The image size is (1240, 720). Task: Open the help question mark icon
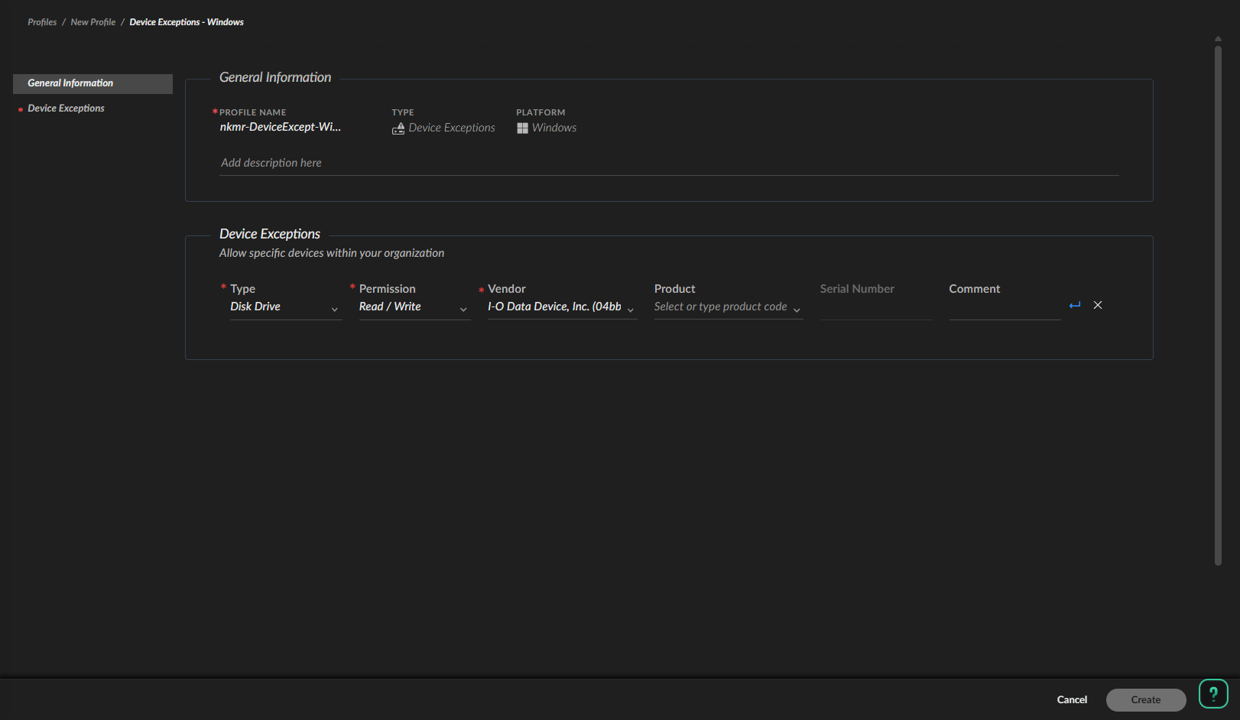click(x=1213, y=694)
